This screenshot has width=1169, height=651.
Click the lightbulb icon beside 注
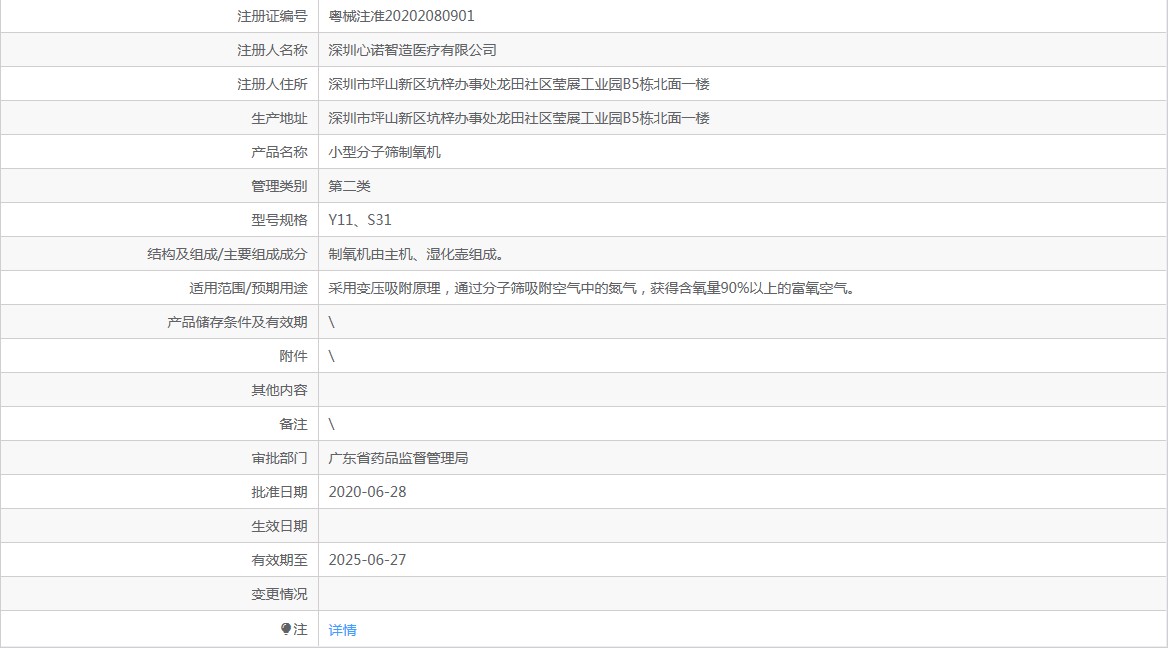tap(286, 629)
